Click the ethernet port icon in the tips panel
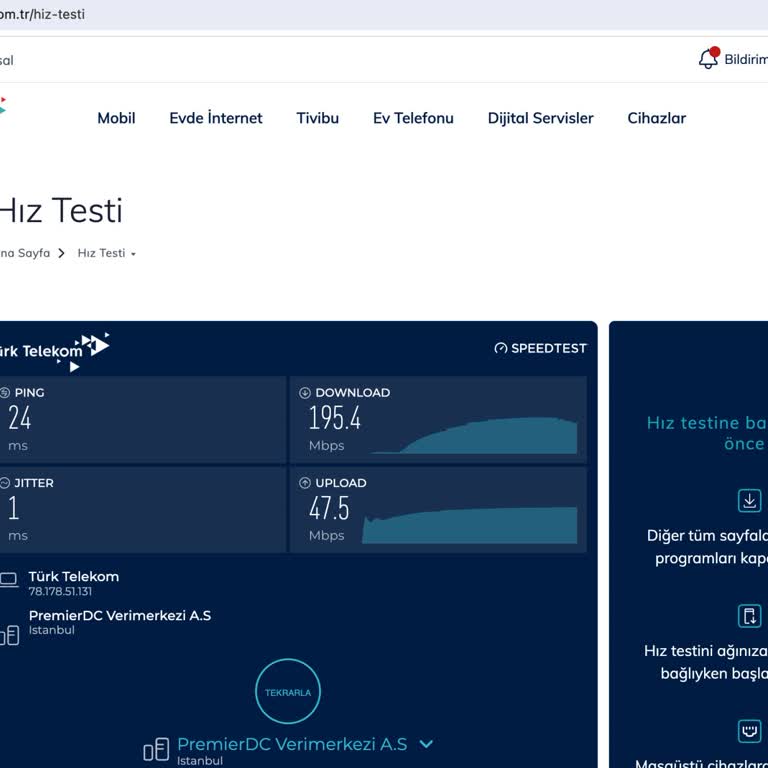Viewport: 768px width, 768px height. point(749,731)
